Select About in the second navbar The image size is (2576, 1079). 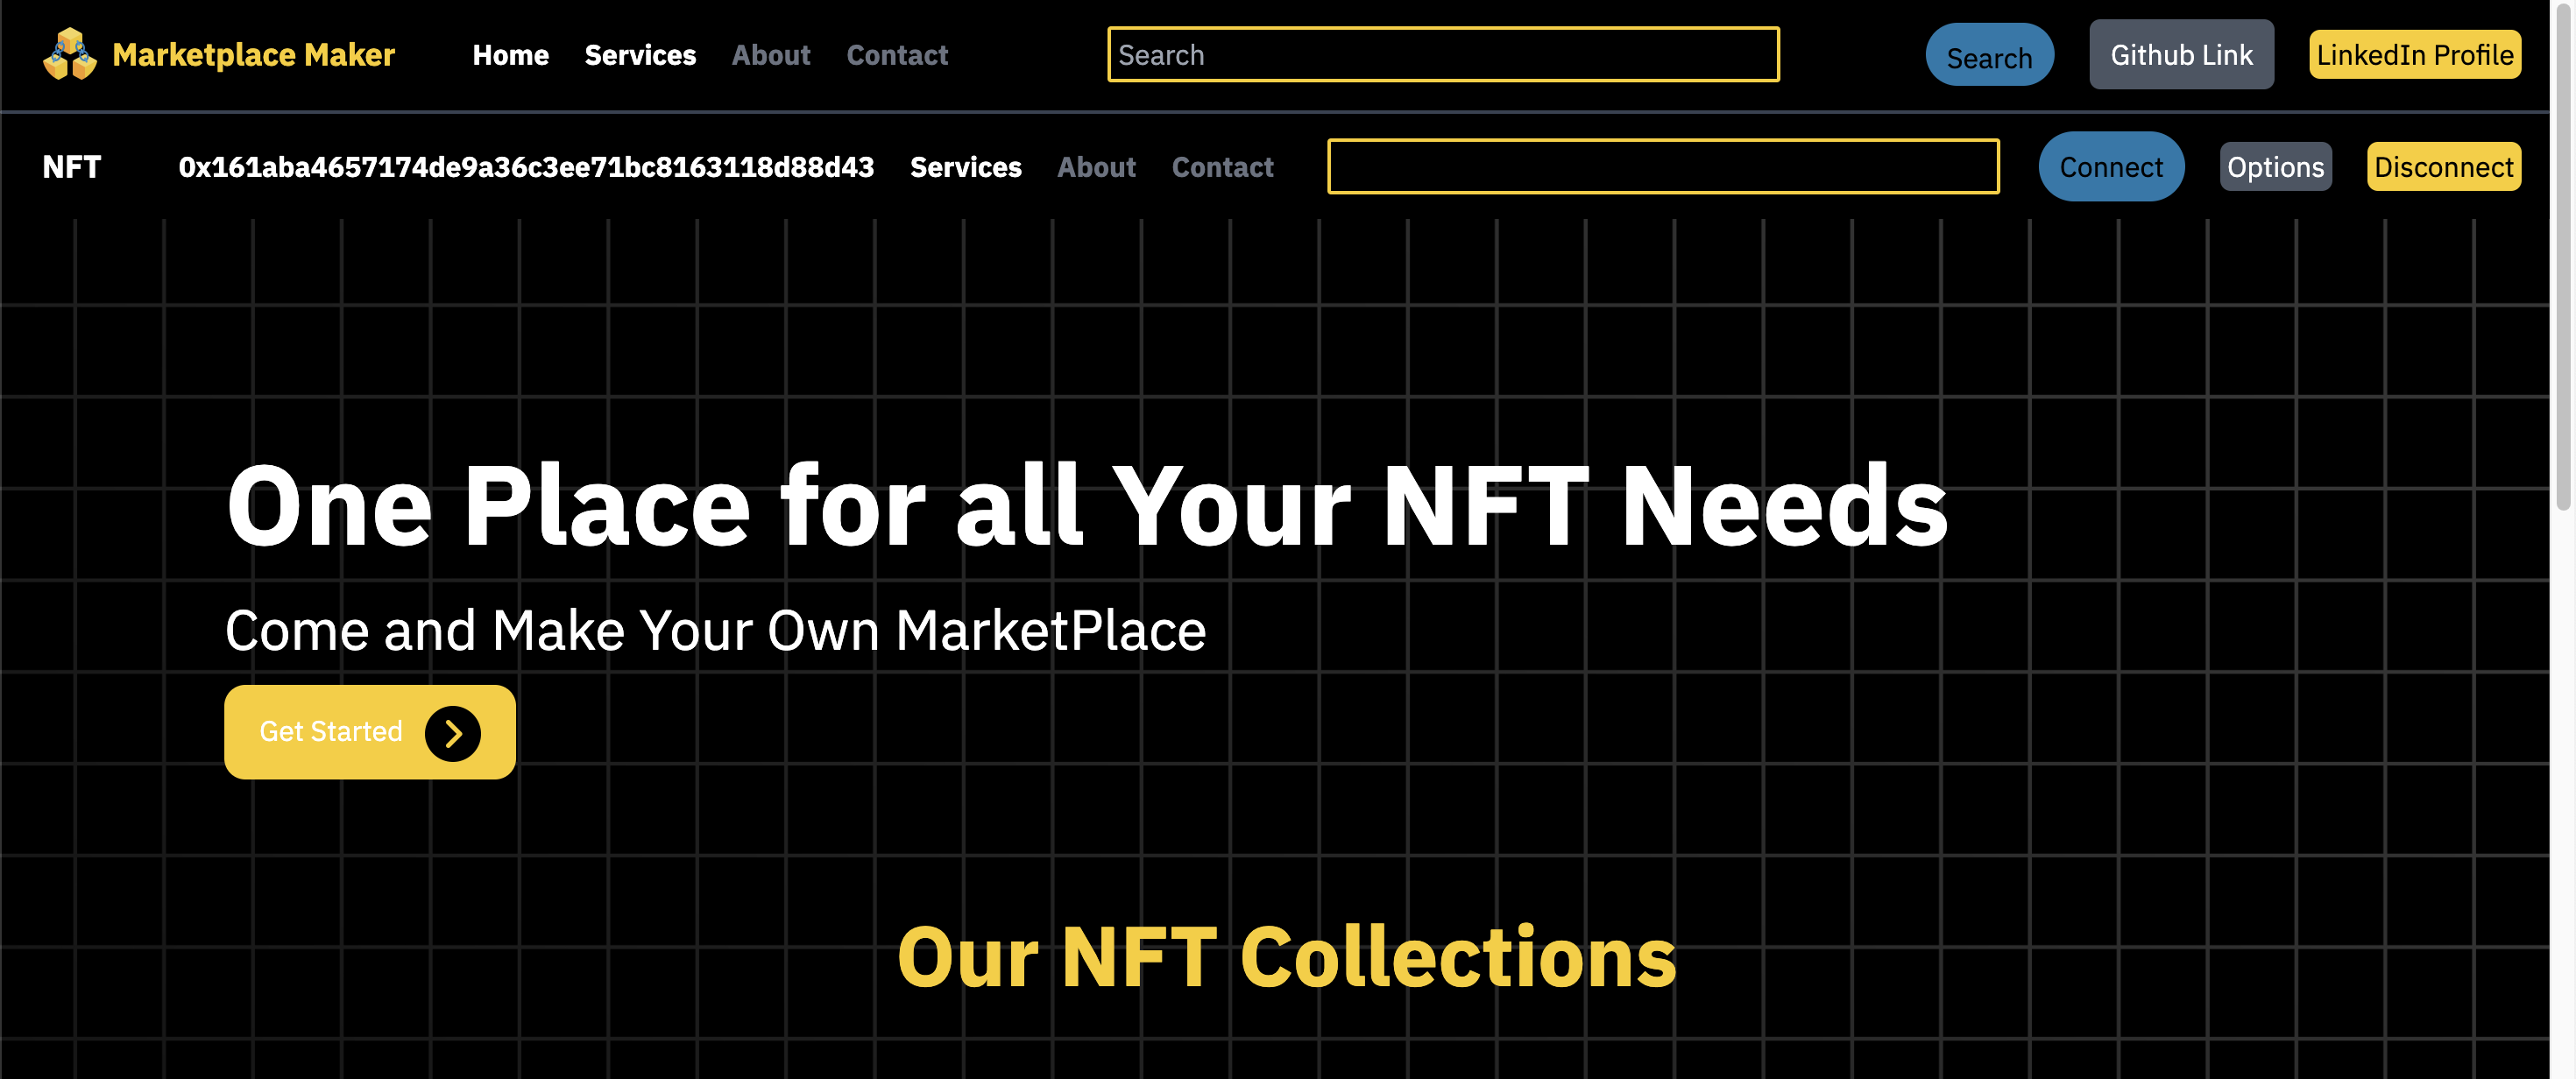point(1096,167)
